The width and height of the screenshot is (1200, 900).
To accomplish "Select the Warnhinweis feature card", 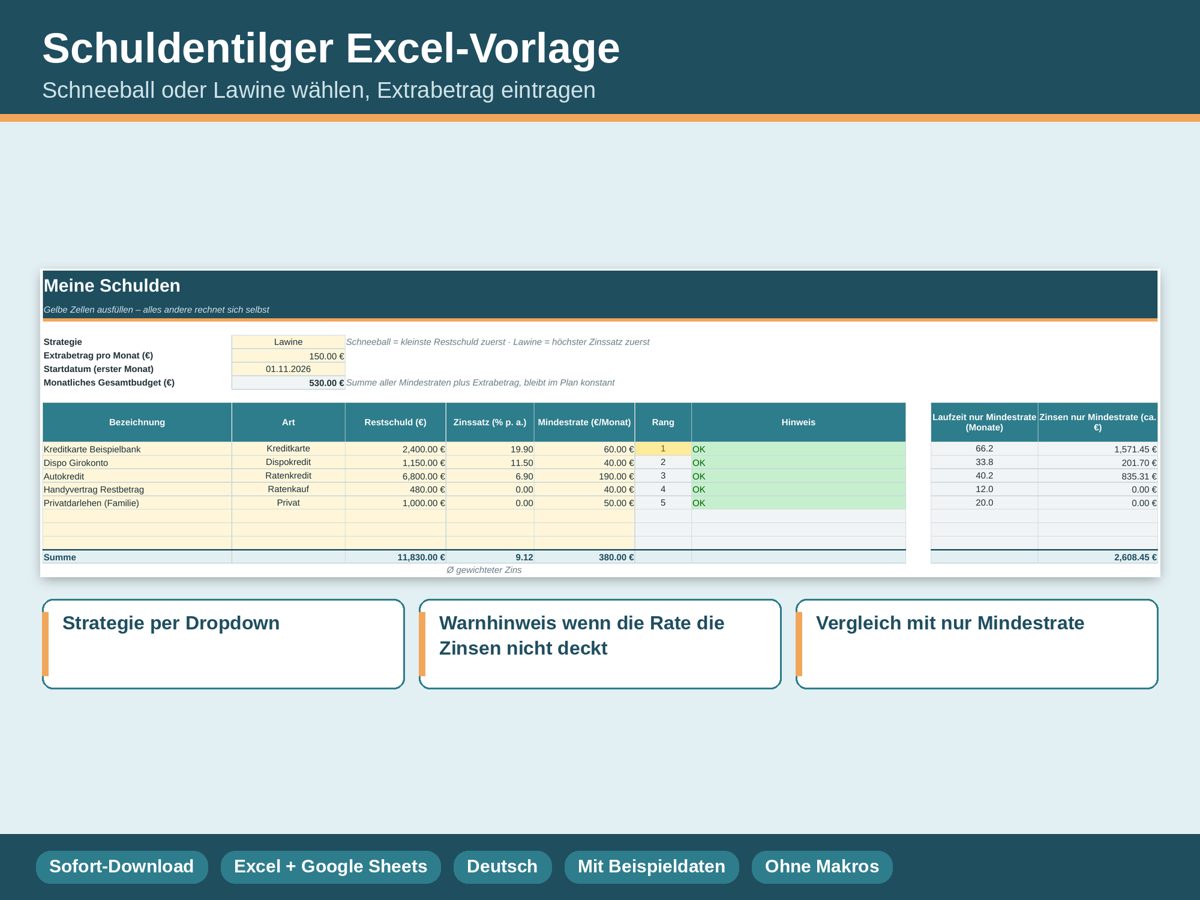I will tap(600, 644).
